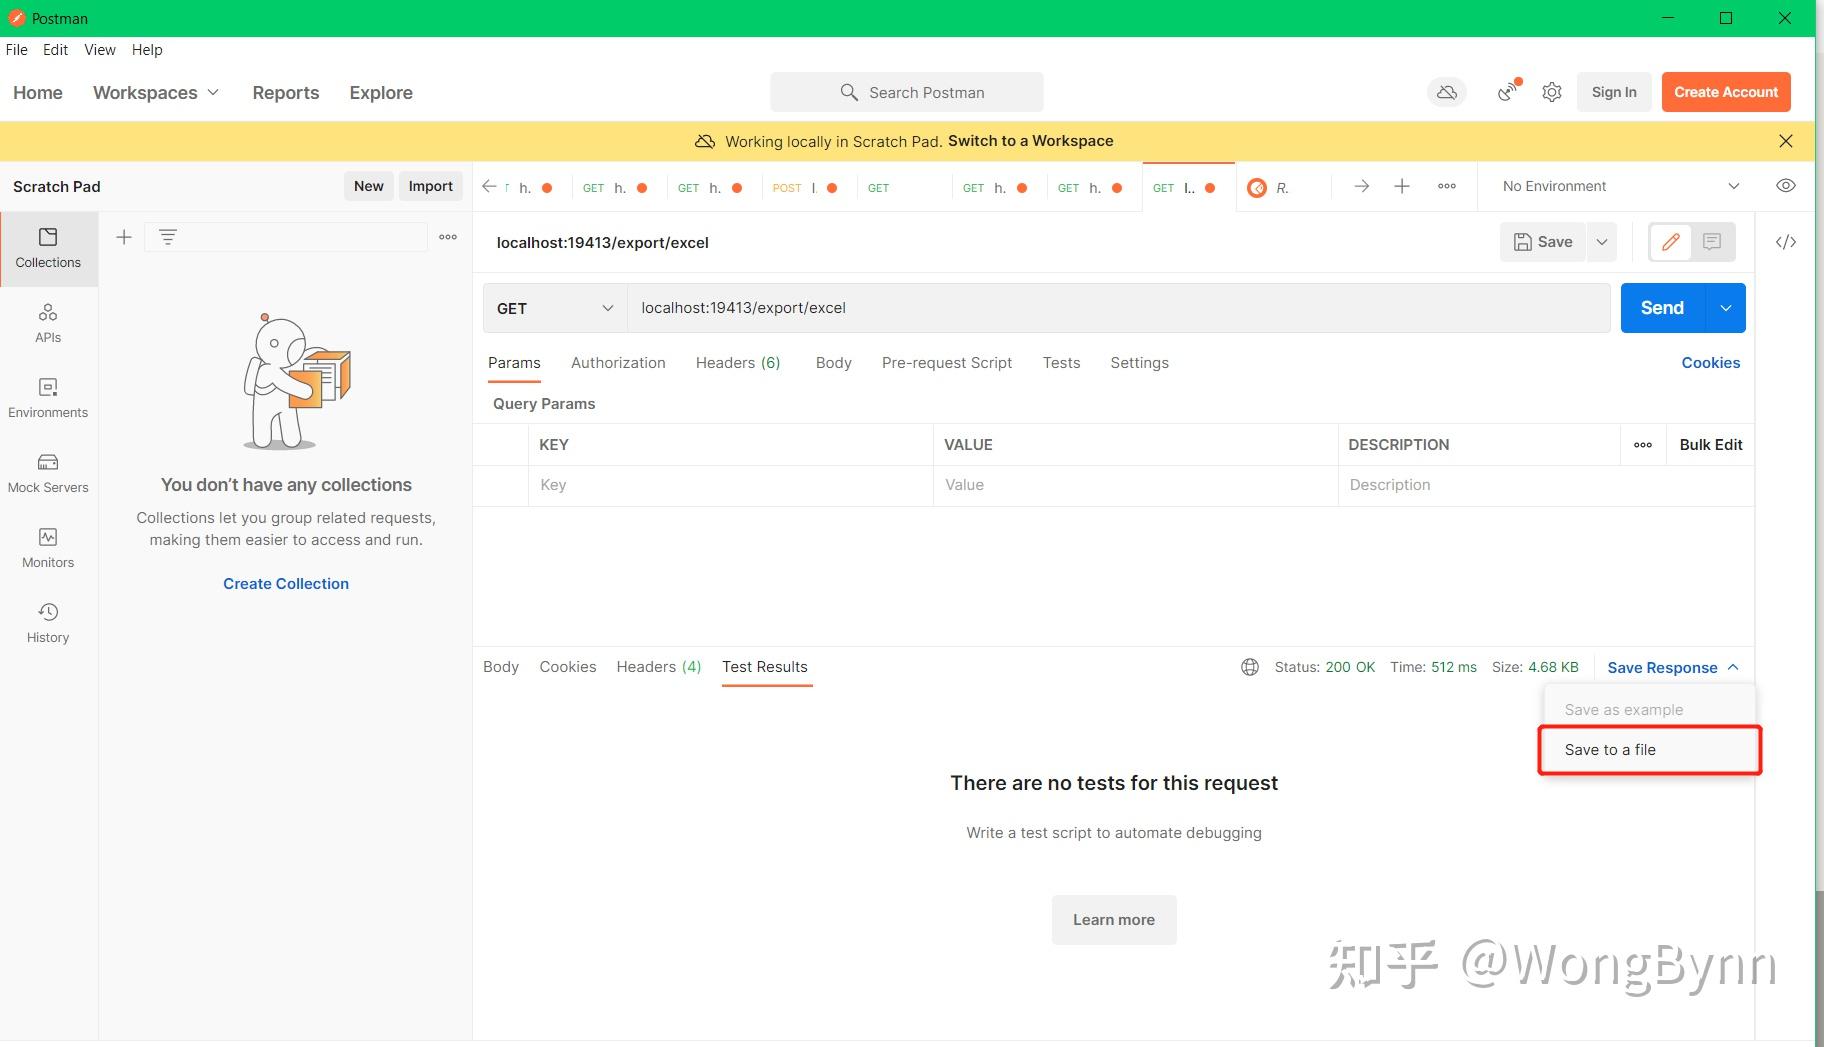Open the Pre-request Script tab
Image resolution: width=1824 pixels, height=1047 pixels.
pos(947,363)
